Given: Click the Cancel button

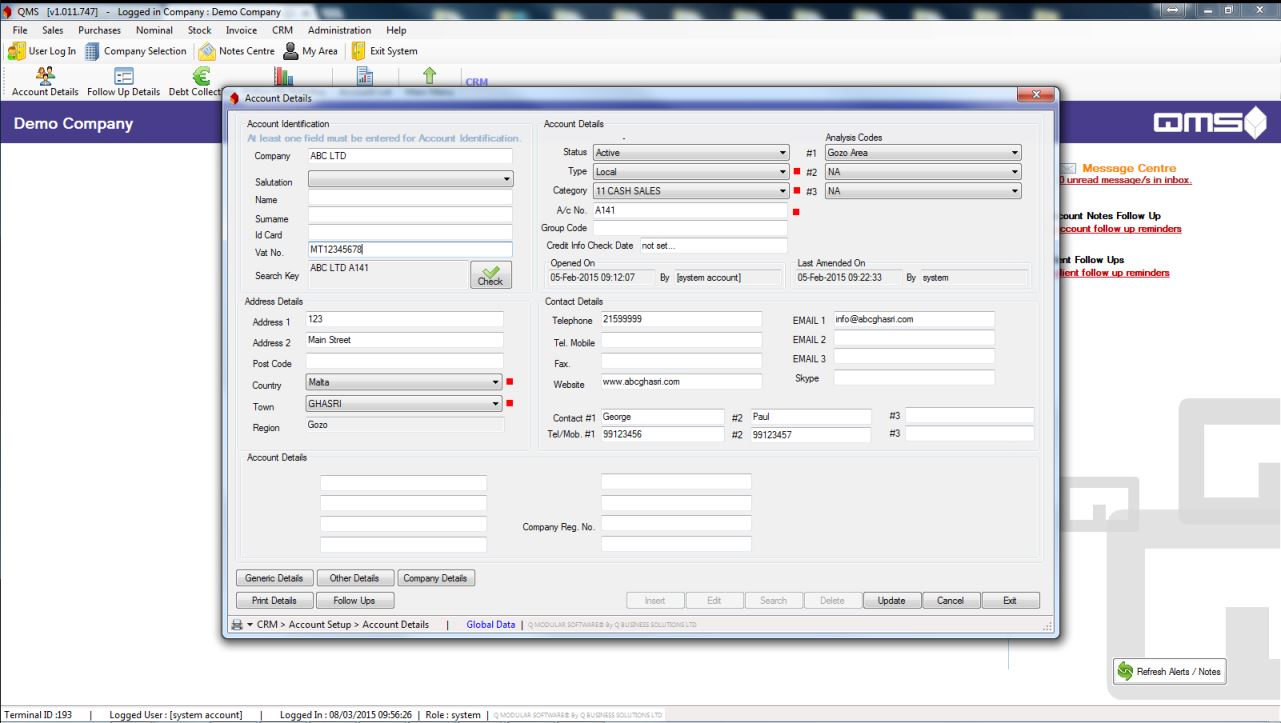Looking at the screenshot, I should point(950,601).
